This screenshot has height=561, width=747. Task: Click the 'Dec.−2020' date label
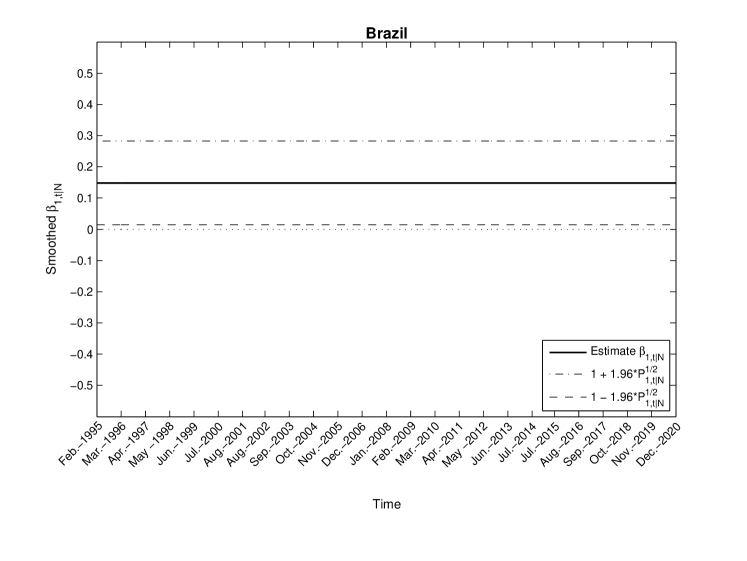658,444
